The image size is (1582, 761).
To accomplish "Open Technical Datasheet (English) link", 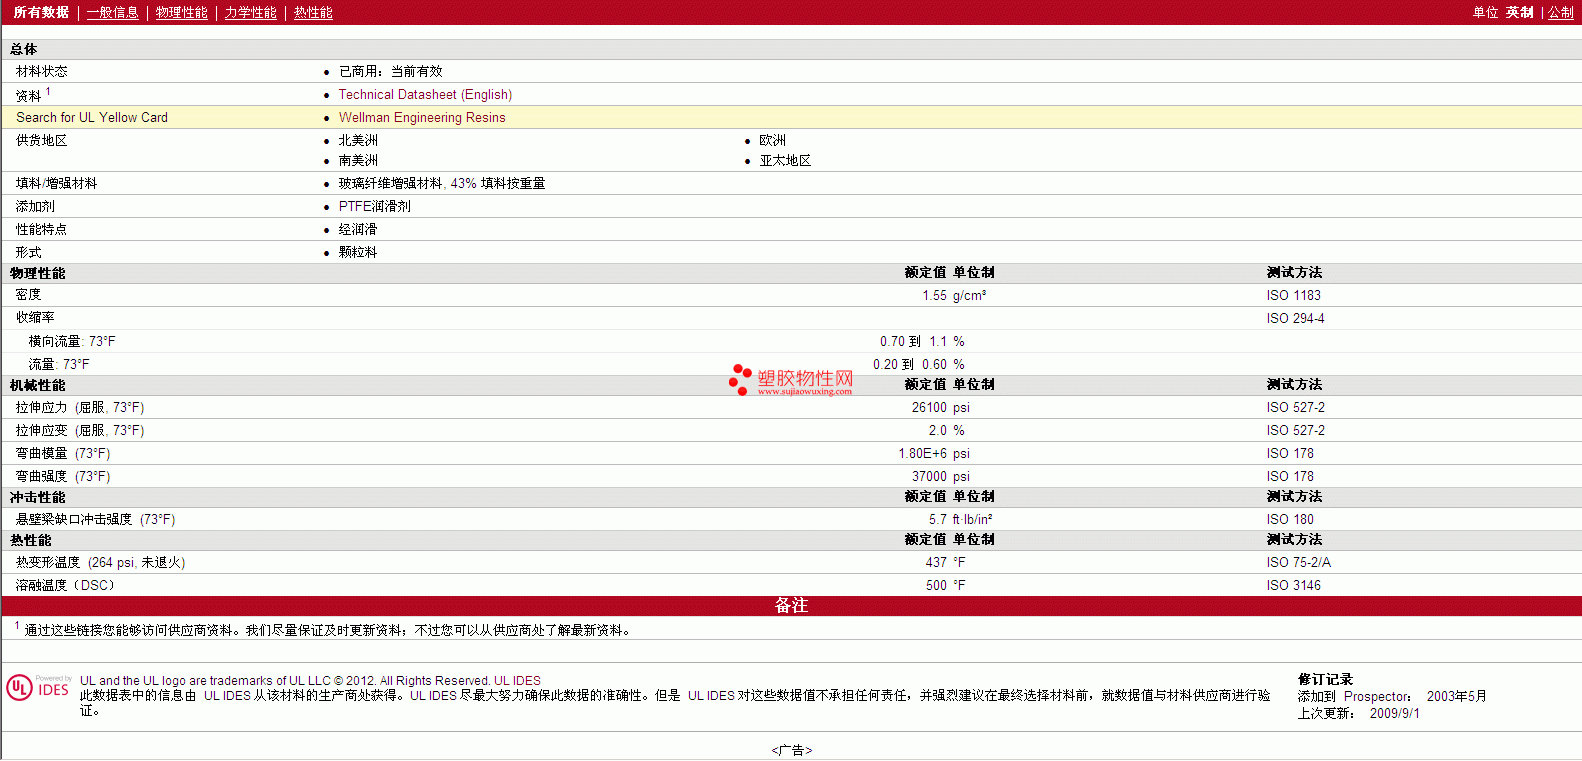I will click(425, 94).
